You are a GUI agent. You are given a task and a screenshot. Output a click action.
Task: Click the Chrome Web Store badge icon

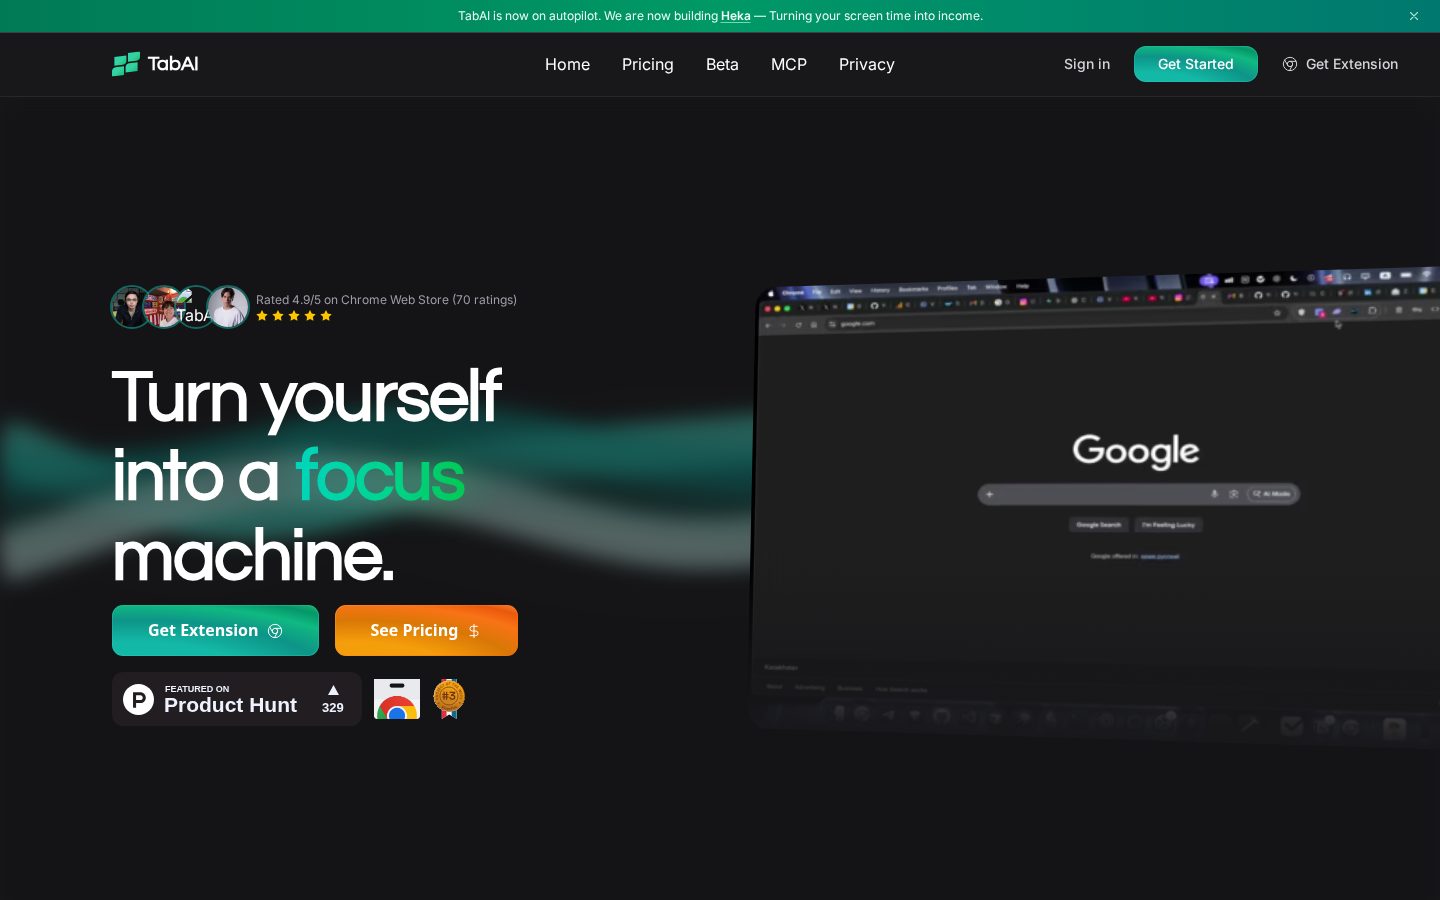point(397,699)
